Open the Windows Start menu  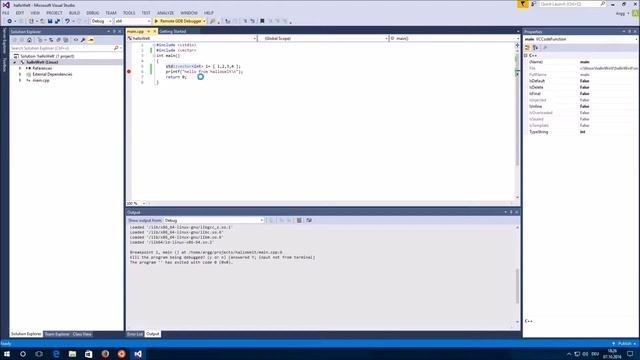pyautogui.click(x=7, y=354)
